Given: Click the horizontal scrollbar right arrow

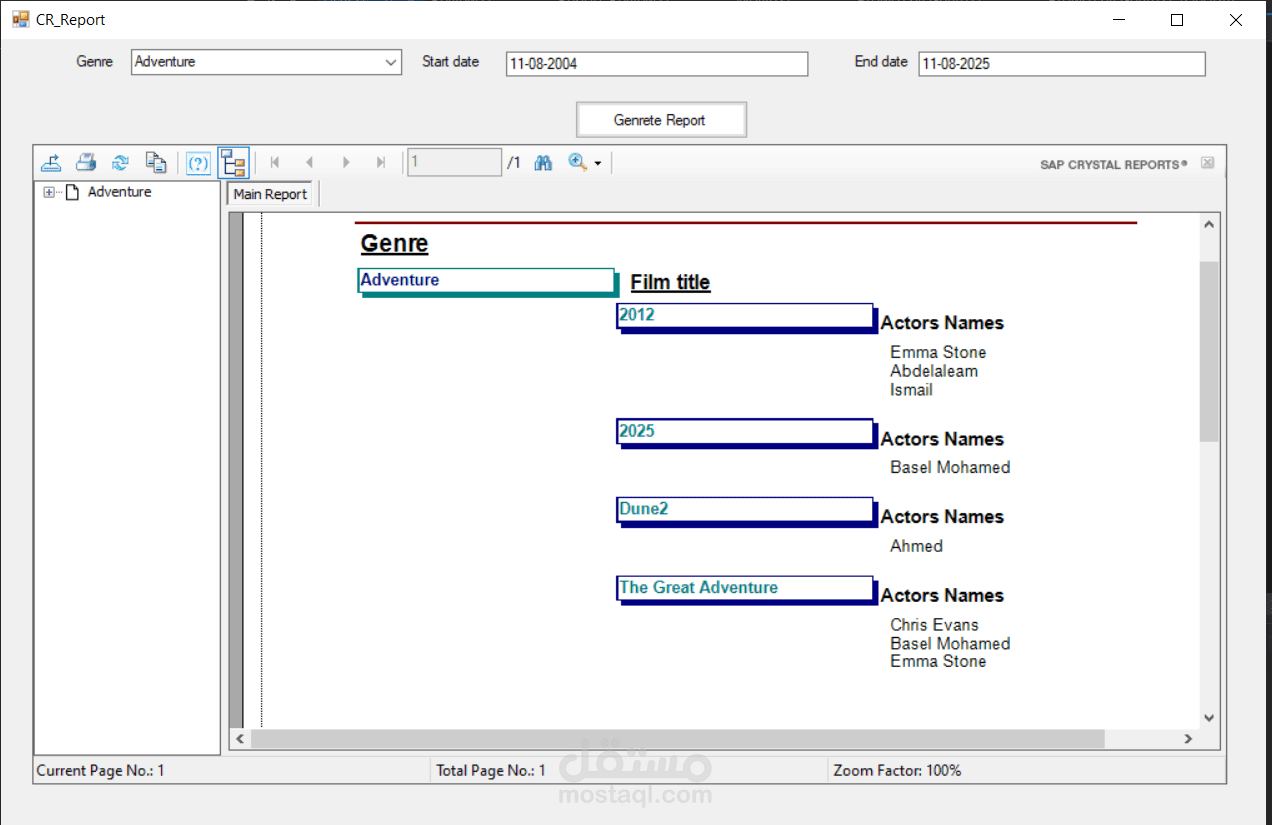Looking at the screenshot, I should 1188,739.
